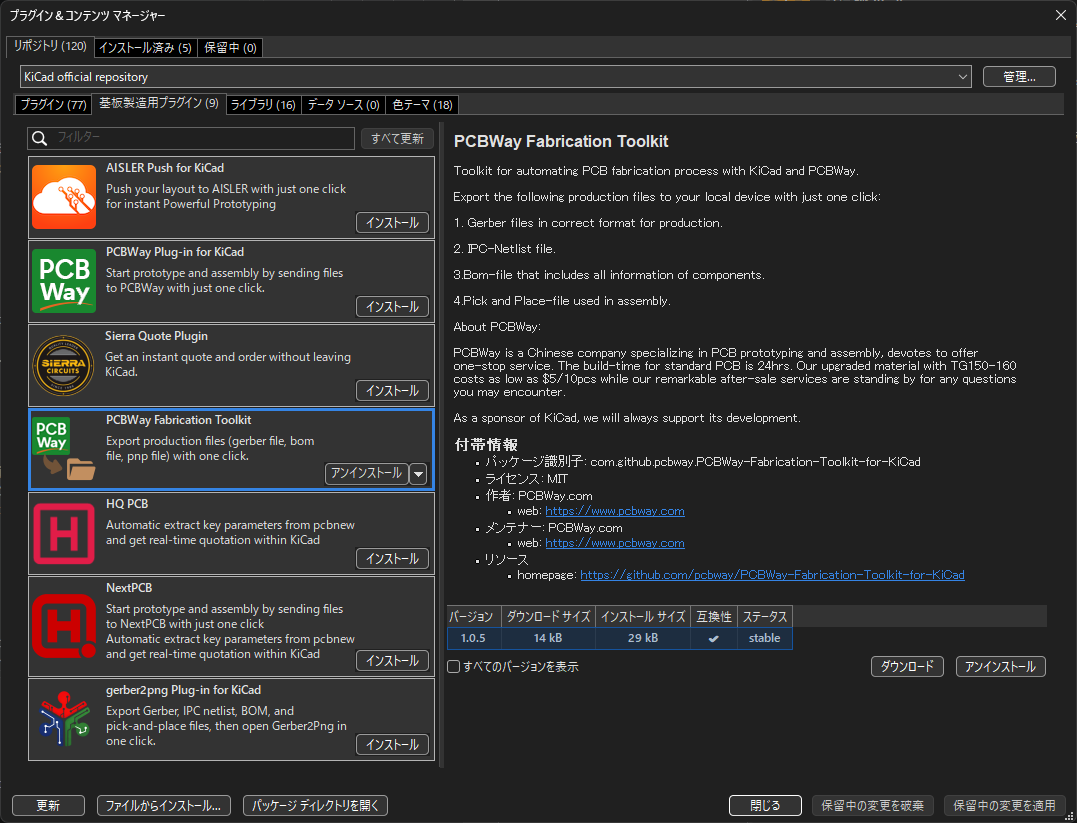The height and width of the screenshot is (823, 1077).
Task: Open the GitHub homepage link
Action: pyautogui.click(x=772, y=574)
